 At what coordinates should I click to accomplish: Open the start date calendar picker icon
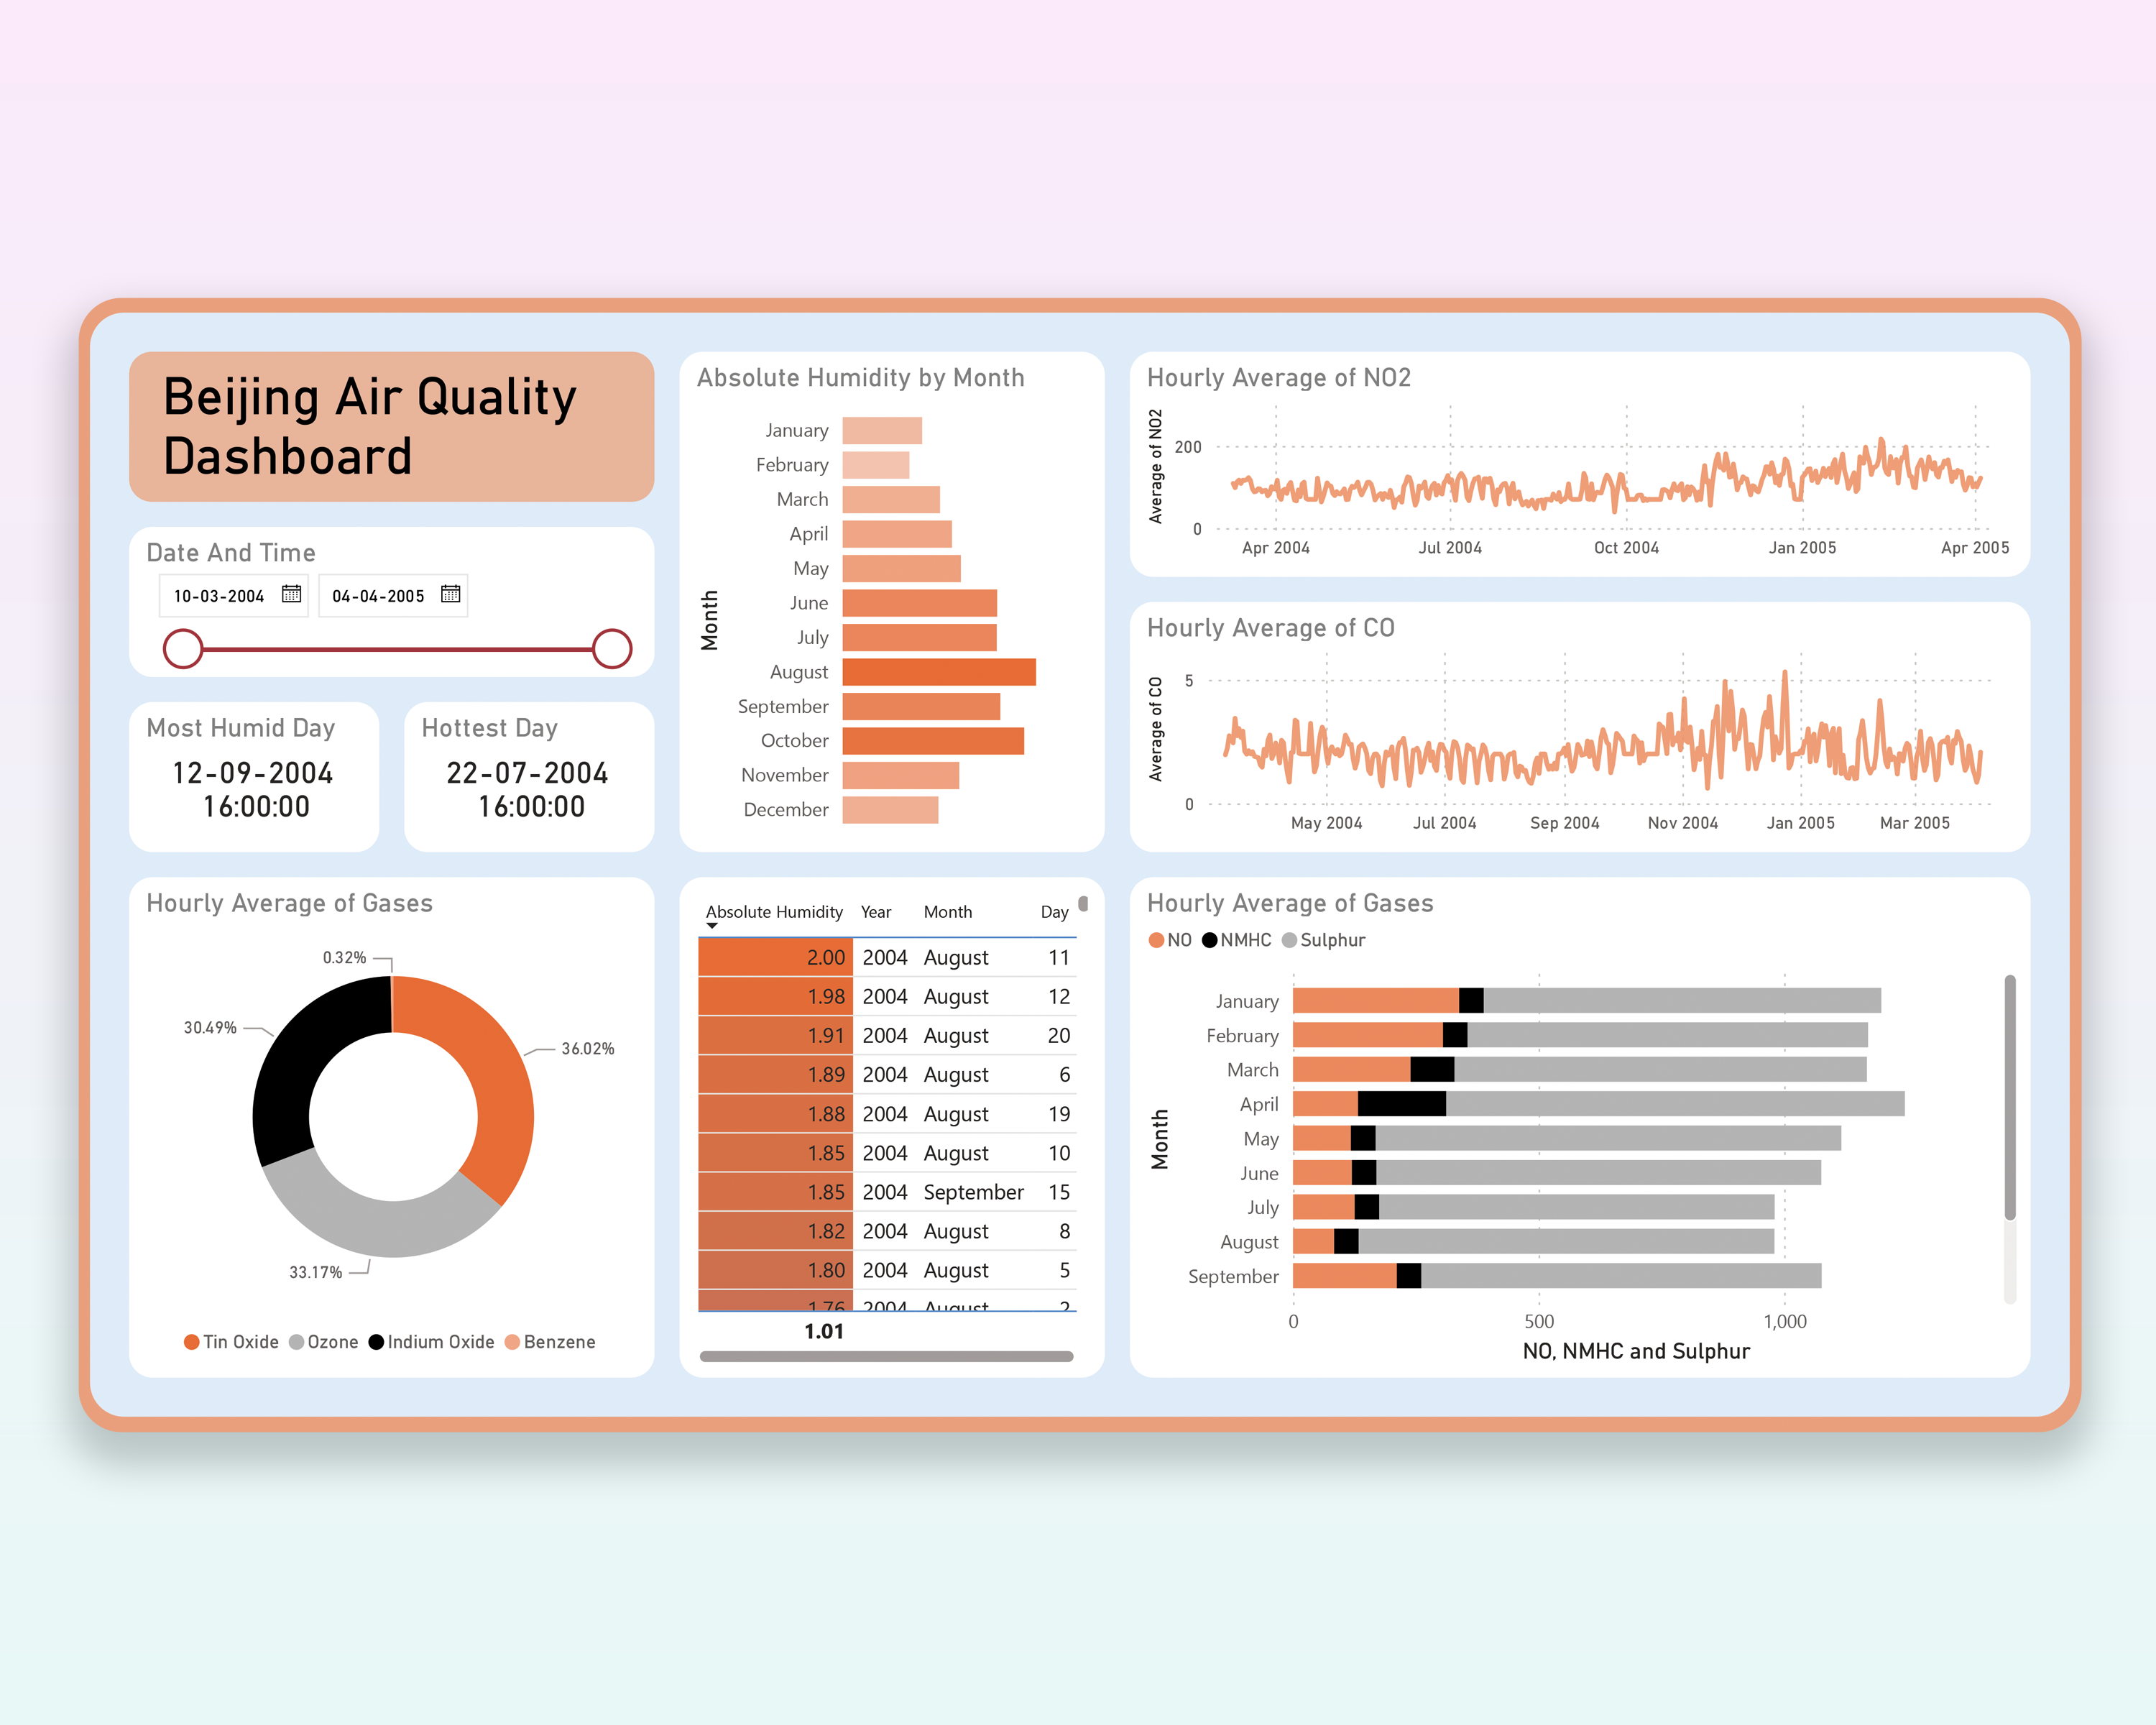[291, 594]
